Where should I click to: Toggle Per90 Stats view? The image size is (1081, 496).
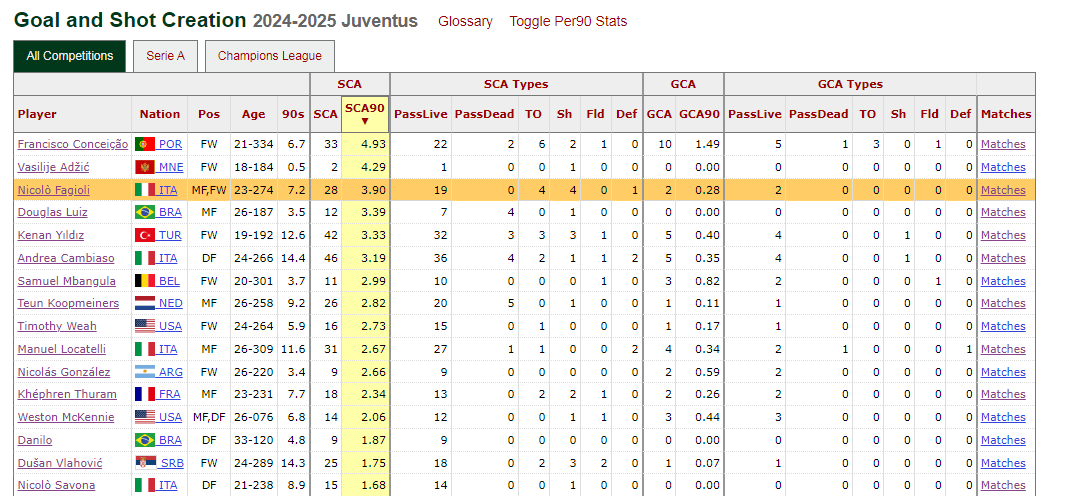pos(568,21)
